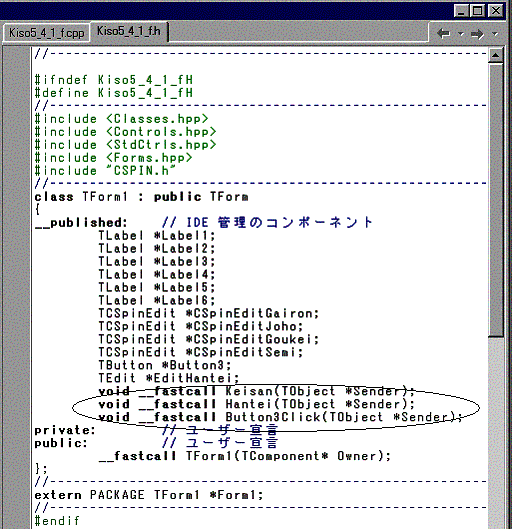Select the Kiso5_4_1_f.h tab
Image resolution: width=512 pixels, height=529 pixels.
click(129, 31)
